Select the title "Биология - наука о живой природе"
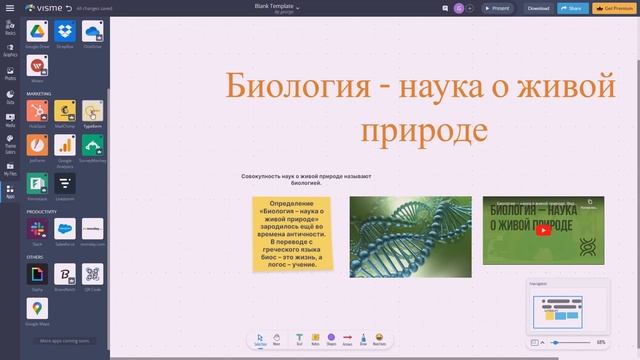 pos(421,108)
